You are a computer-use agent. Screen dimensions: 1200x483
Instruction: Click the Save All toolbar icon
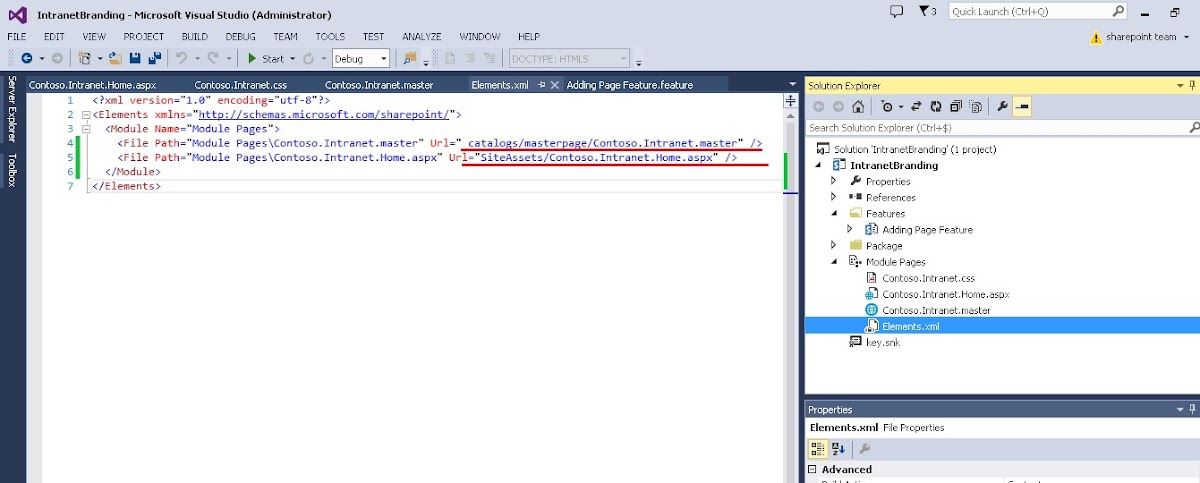pyautogui.click(x=154, y=59)
